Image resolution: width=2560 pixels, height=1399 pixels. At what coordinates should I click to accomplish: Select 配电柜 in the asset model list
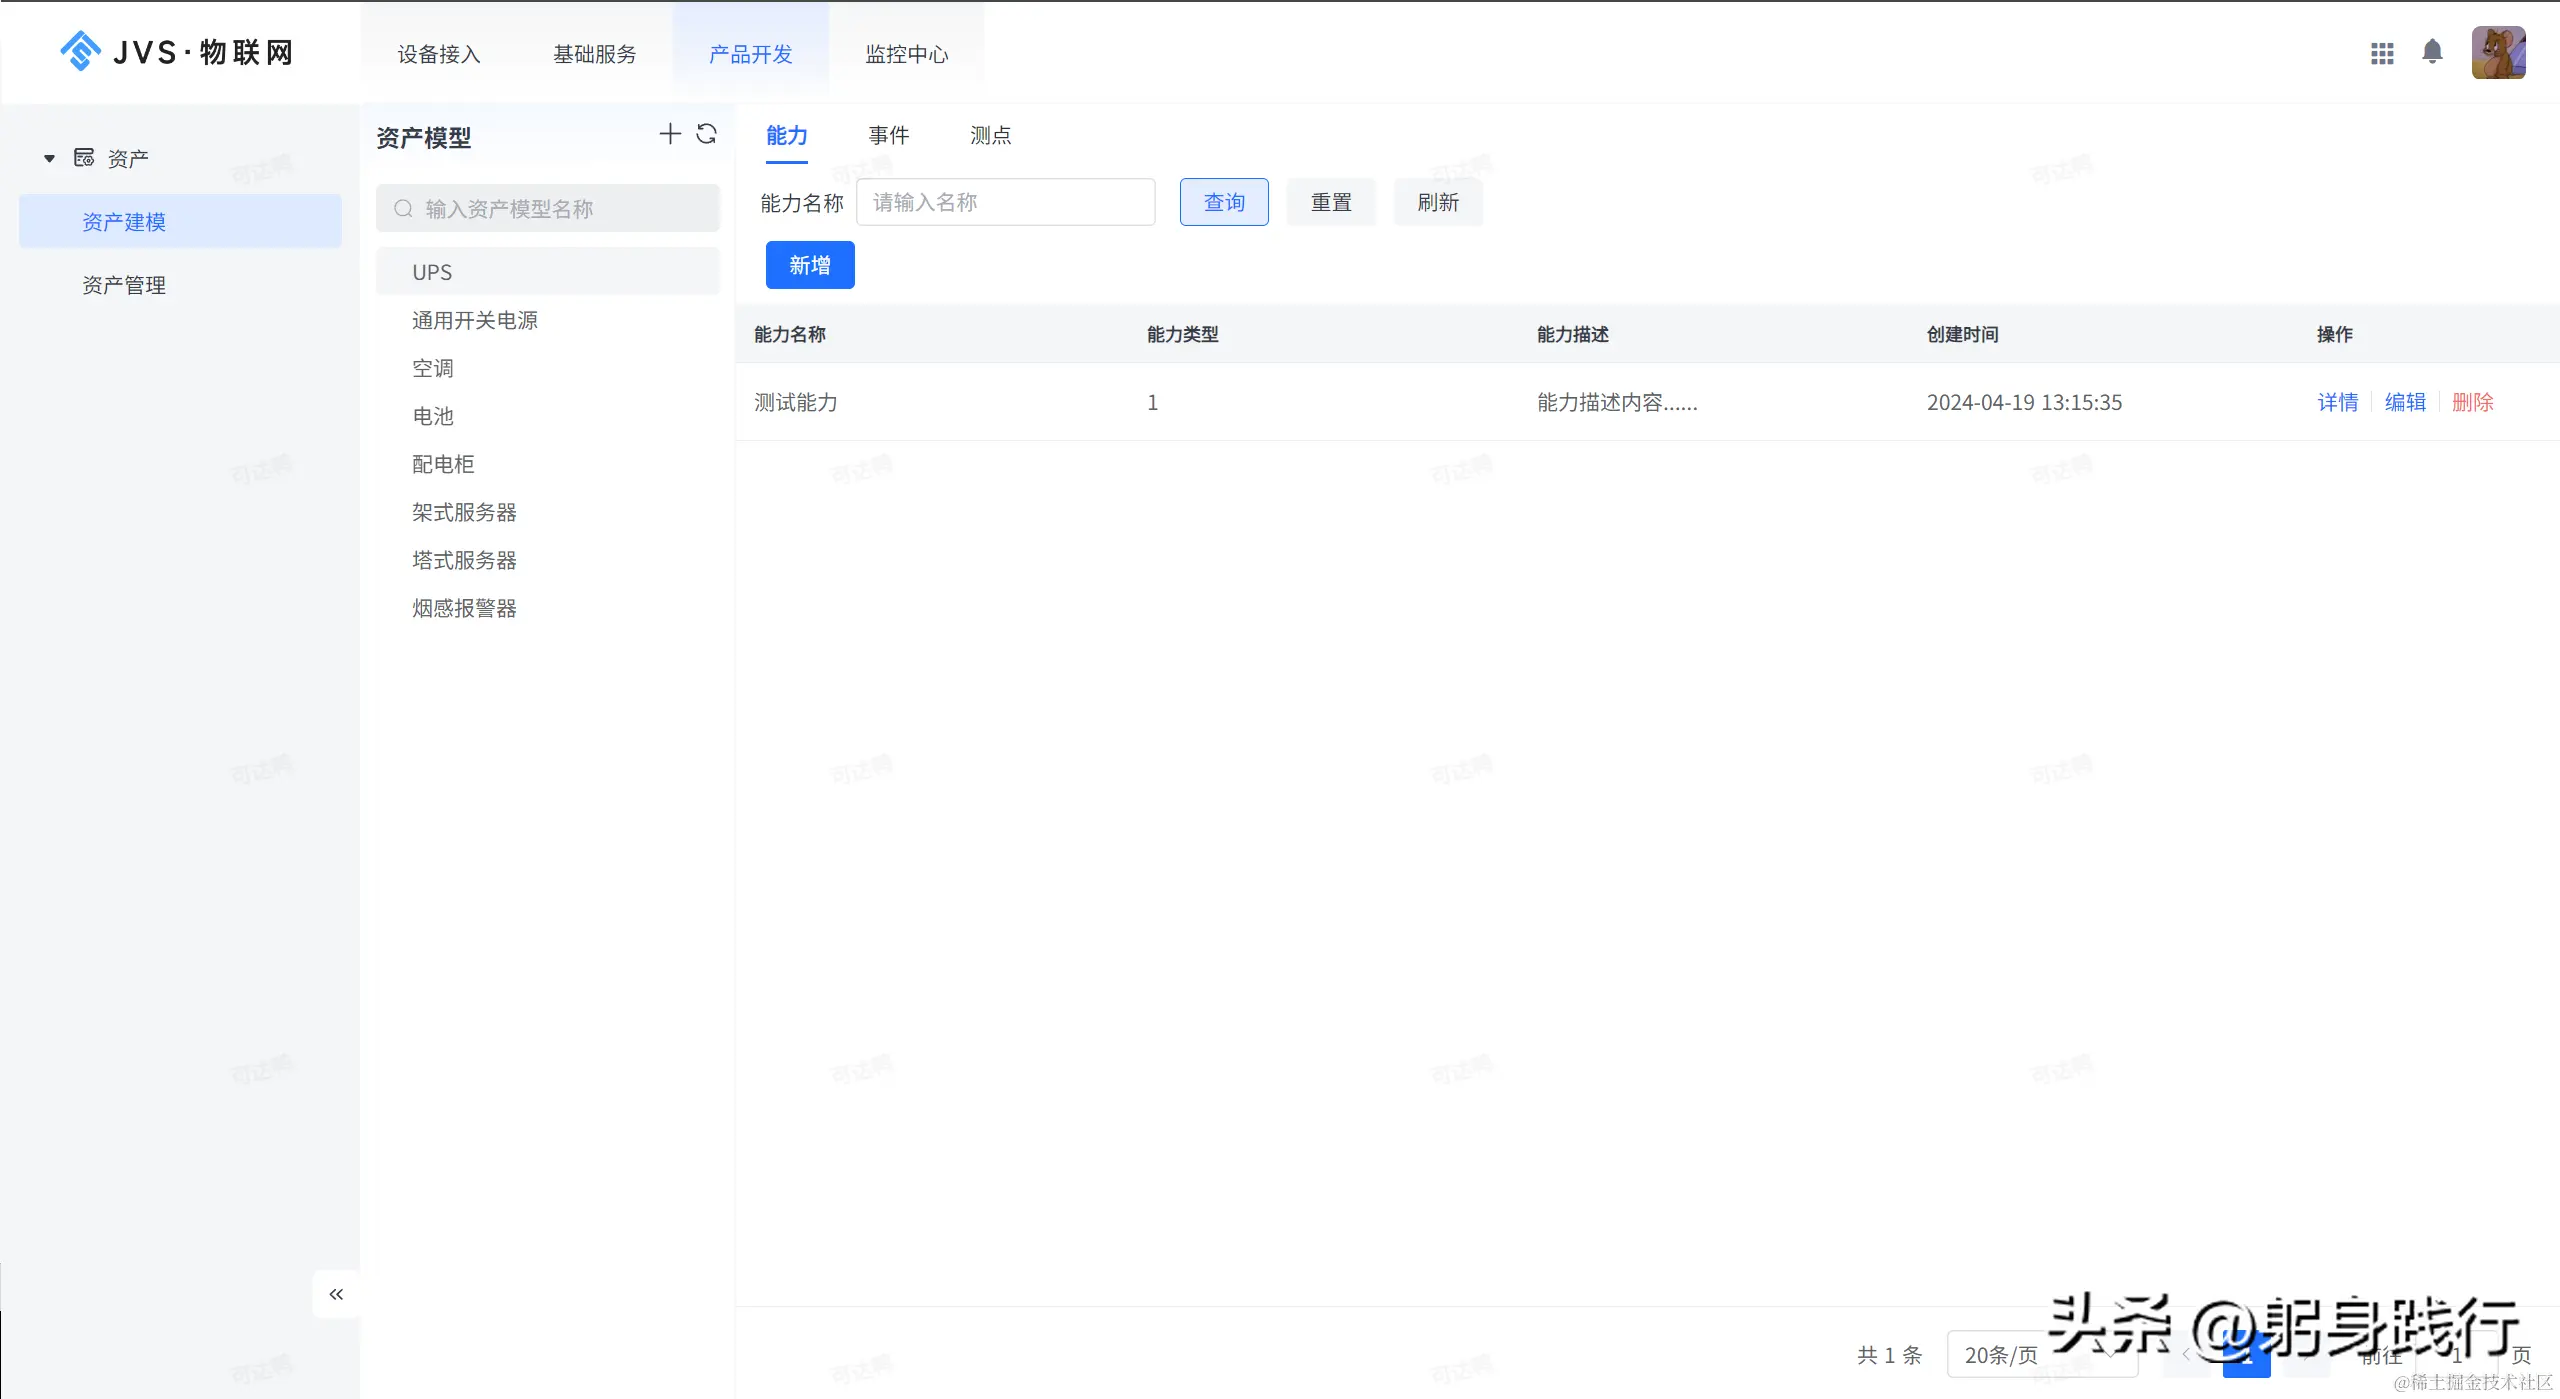[443, 464]
